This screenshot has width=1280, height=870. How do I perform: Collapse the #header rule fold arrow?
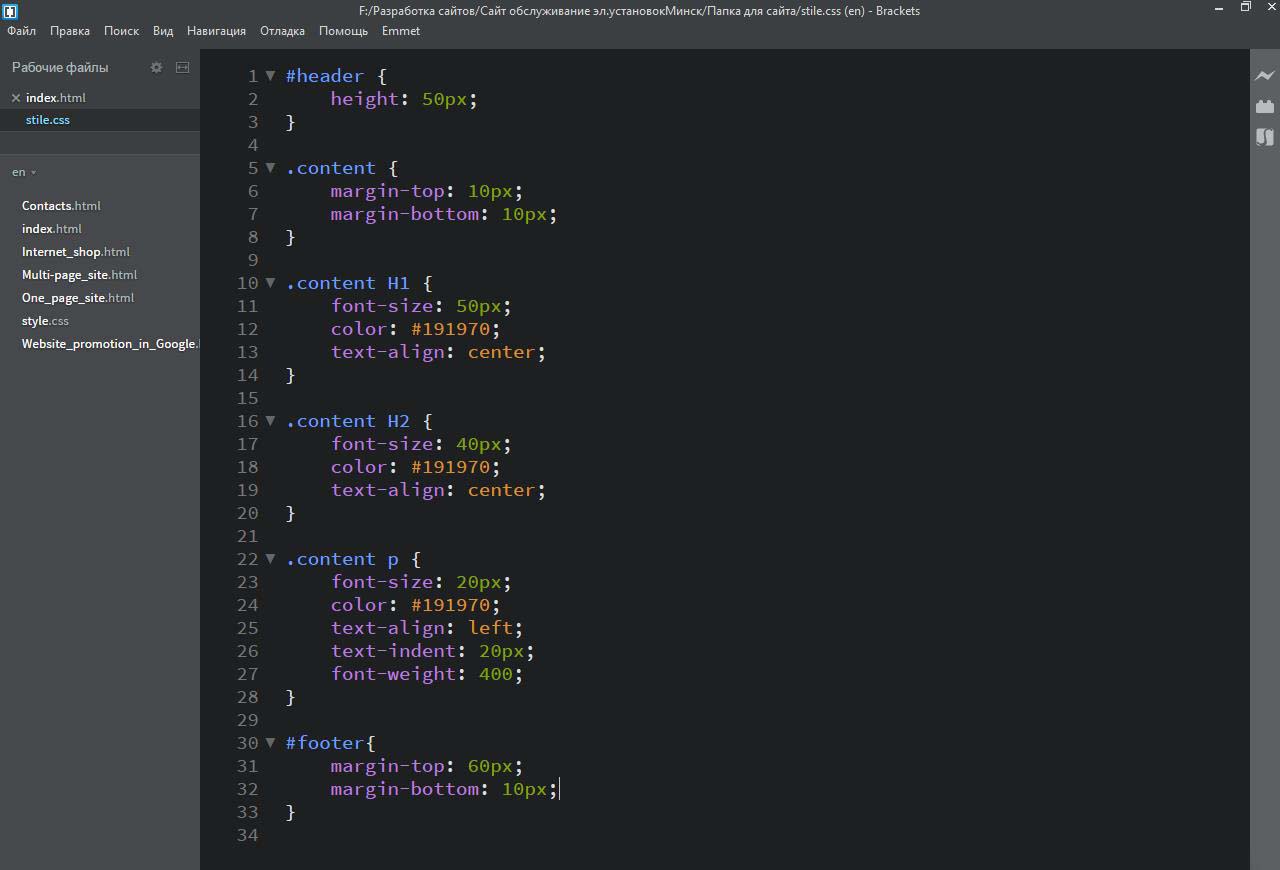click(x=270, y=76)
